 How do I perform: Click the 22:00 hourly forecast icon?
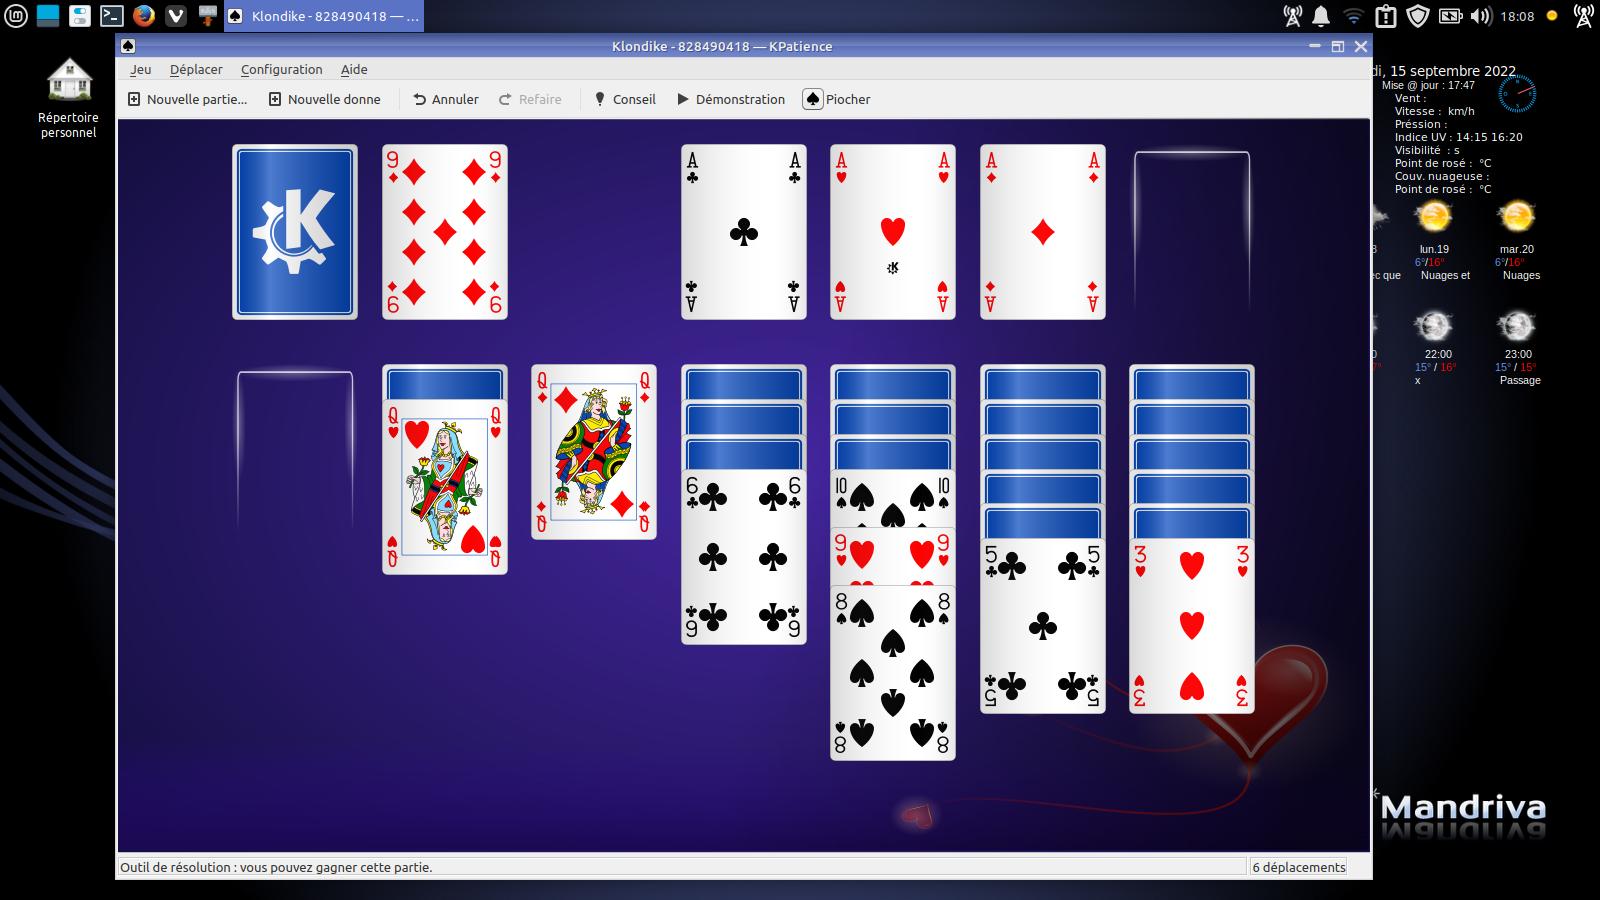[1434, 326]
